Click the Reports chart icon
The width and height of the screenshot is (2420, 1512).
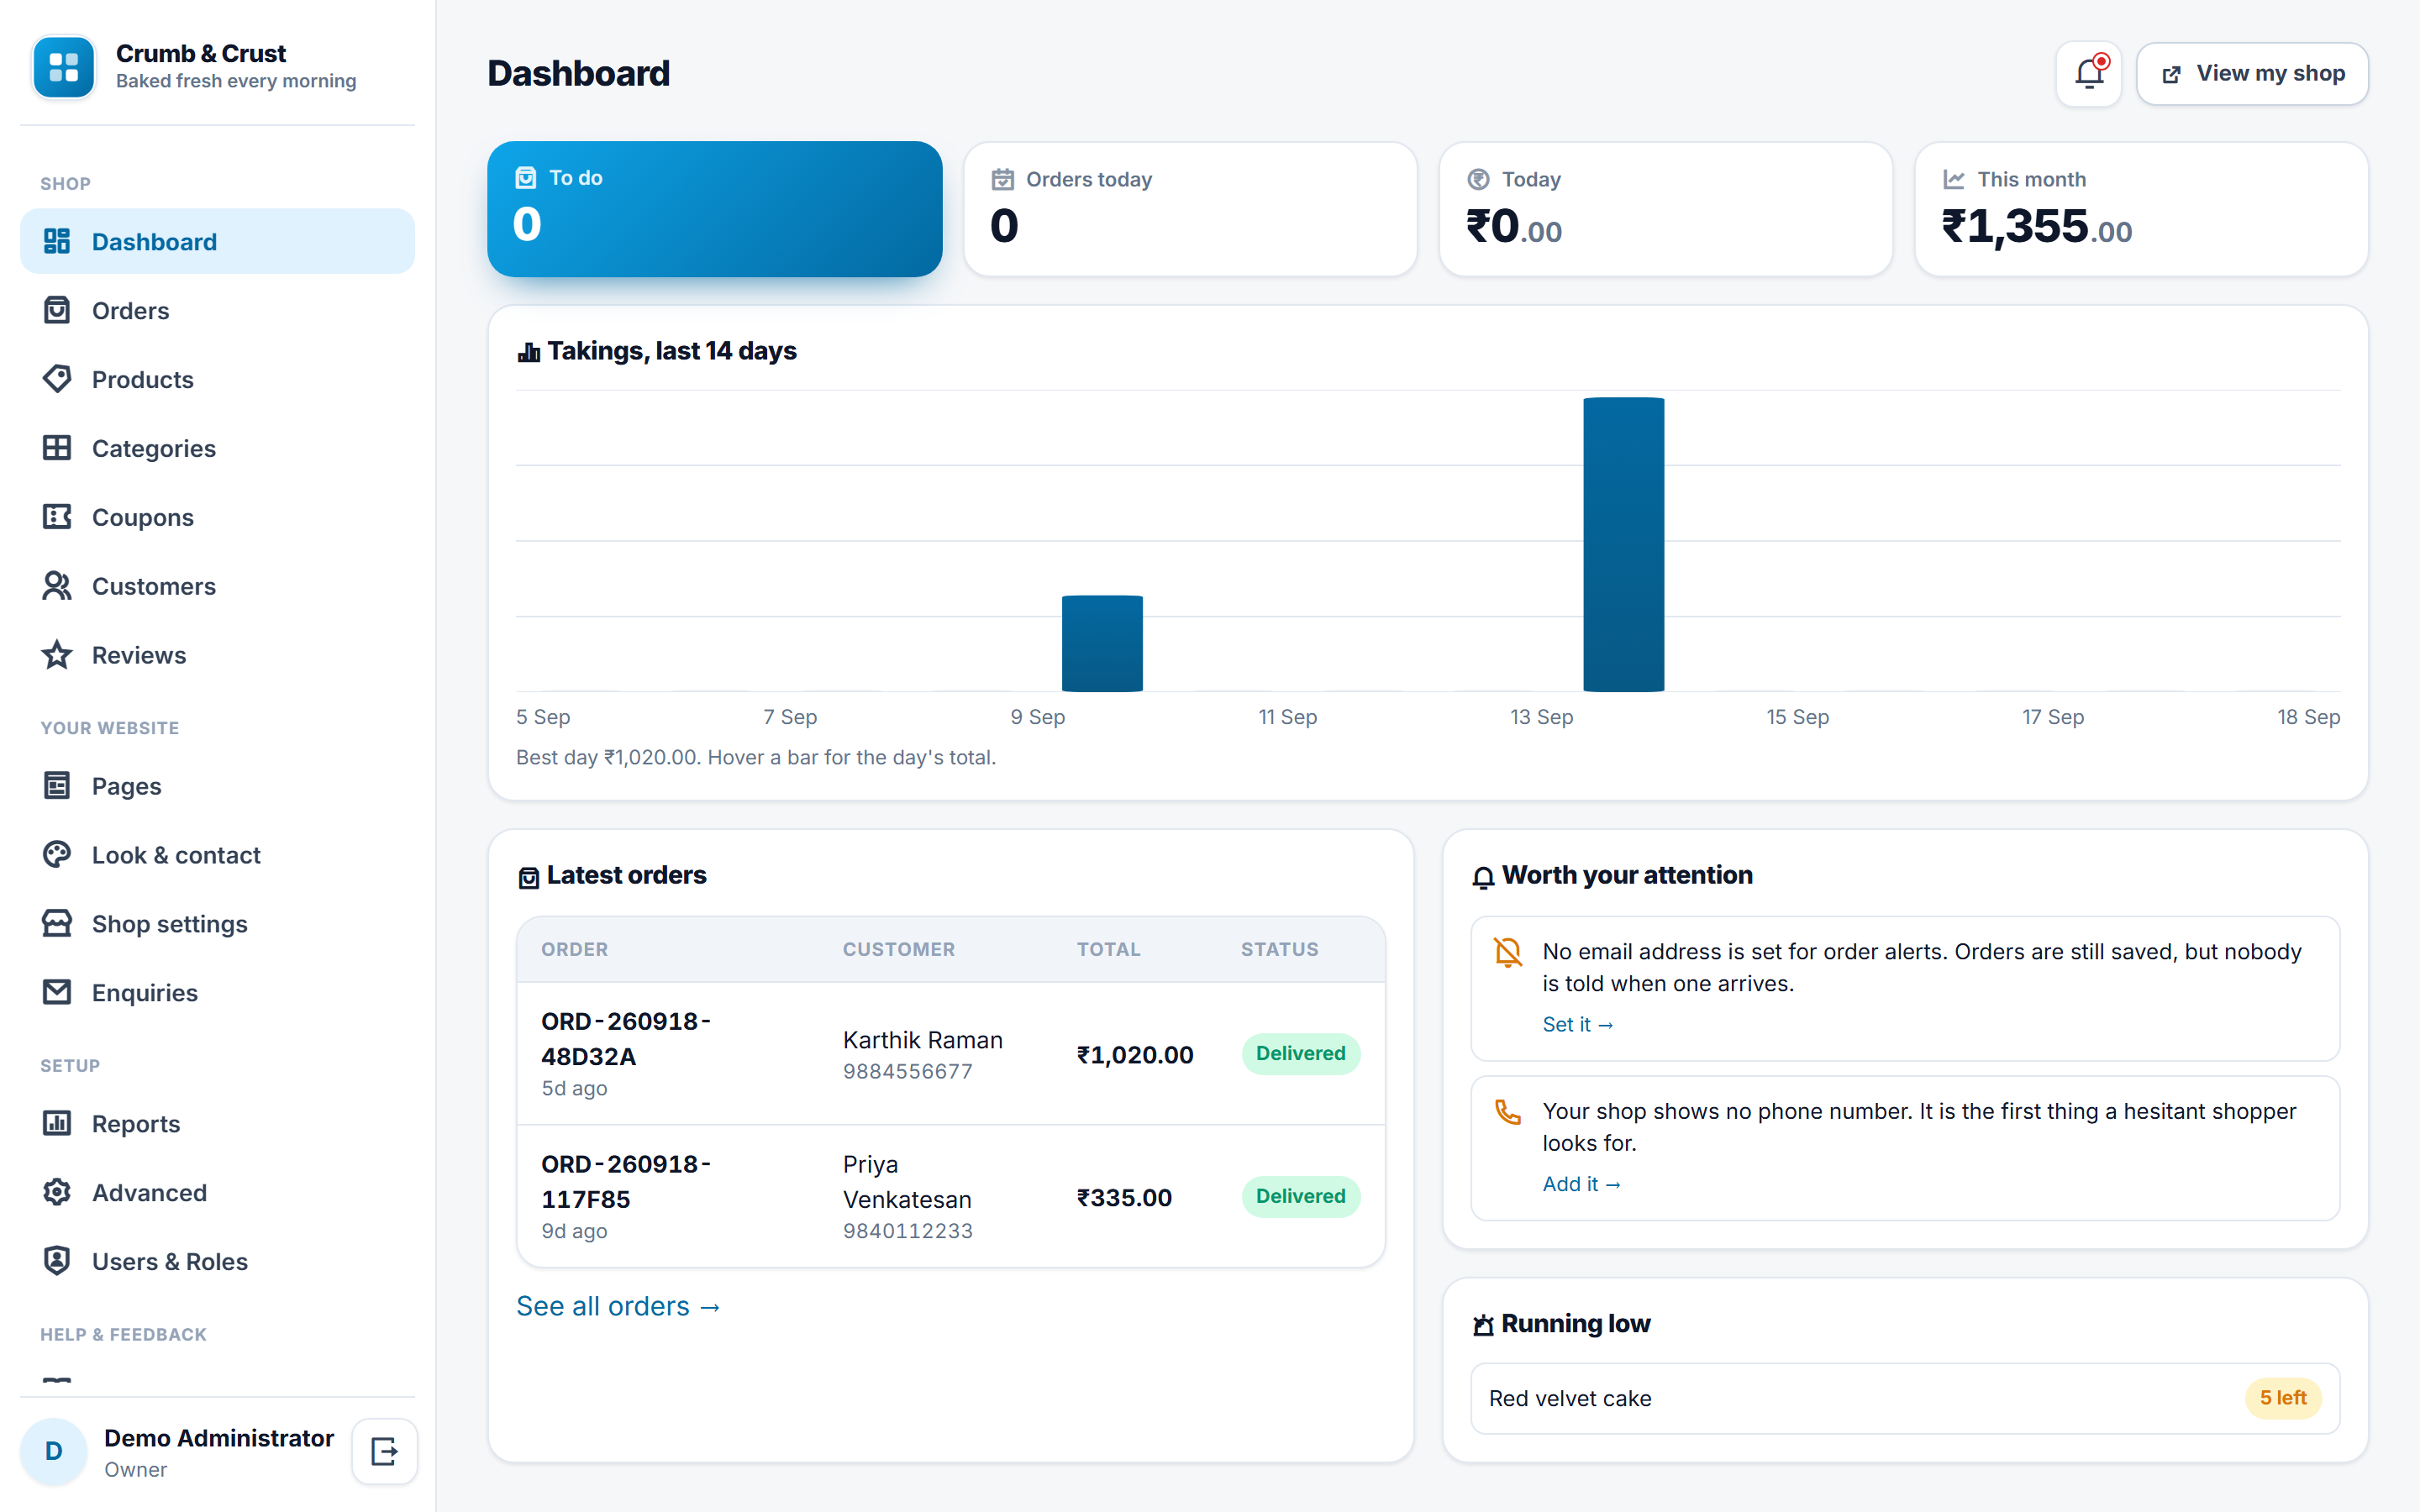pyautogui.click(x=57, y=1123)
